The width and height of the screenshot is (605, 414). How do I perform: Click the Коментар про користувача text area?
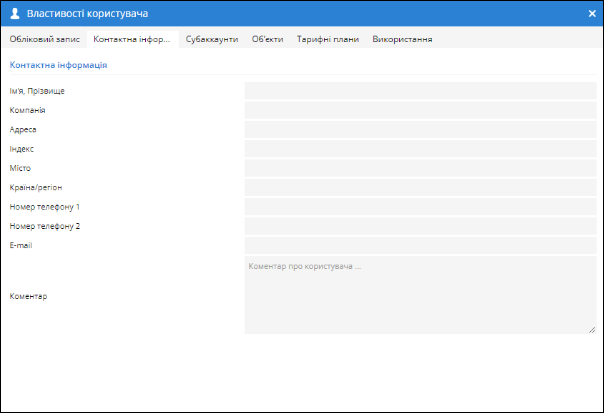(421, 295)
